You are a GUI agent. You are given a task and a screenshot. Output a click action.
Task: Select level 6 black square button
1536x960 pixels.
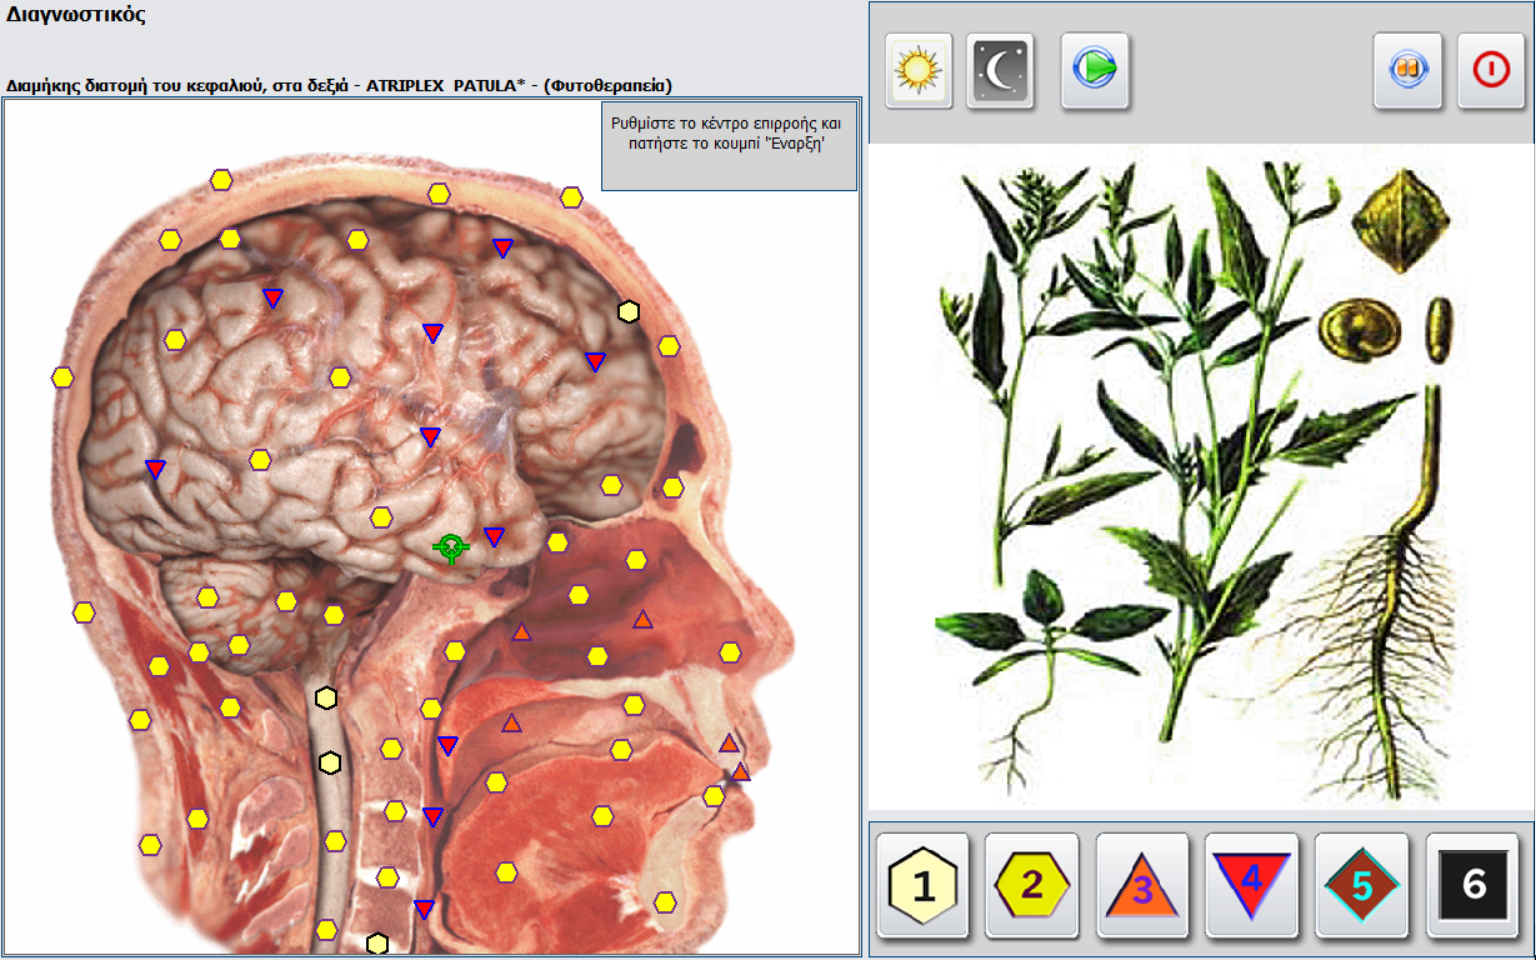pos(1472,885)
